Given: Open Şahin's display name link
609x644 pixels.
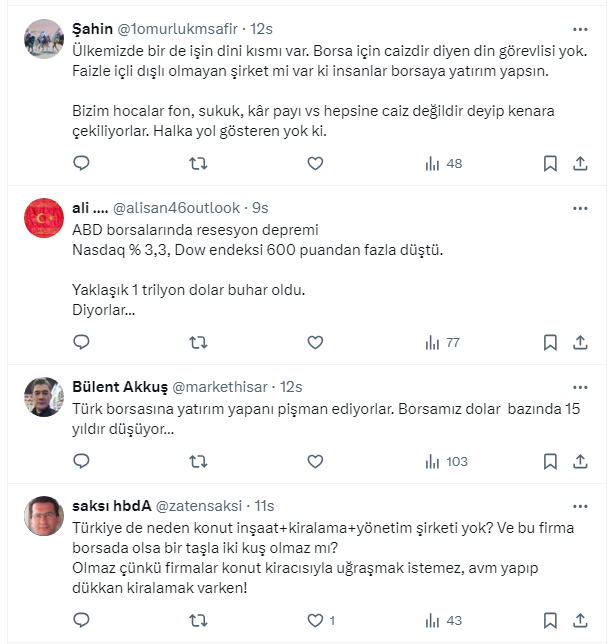Looking at the screenshot, I should click(93, 28).
